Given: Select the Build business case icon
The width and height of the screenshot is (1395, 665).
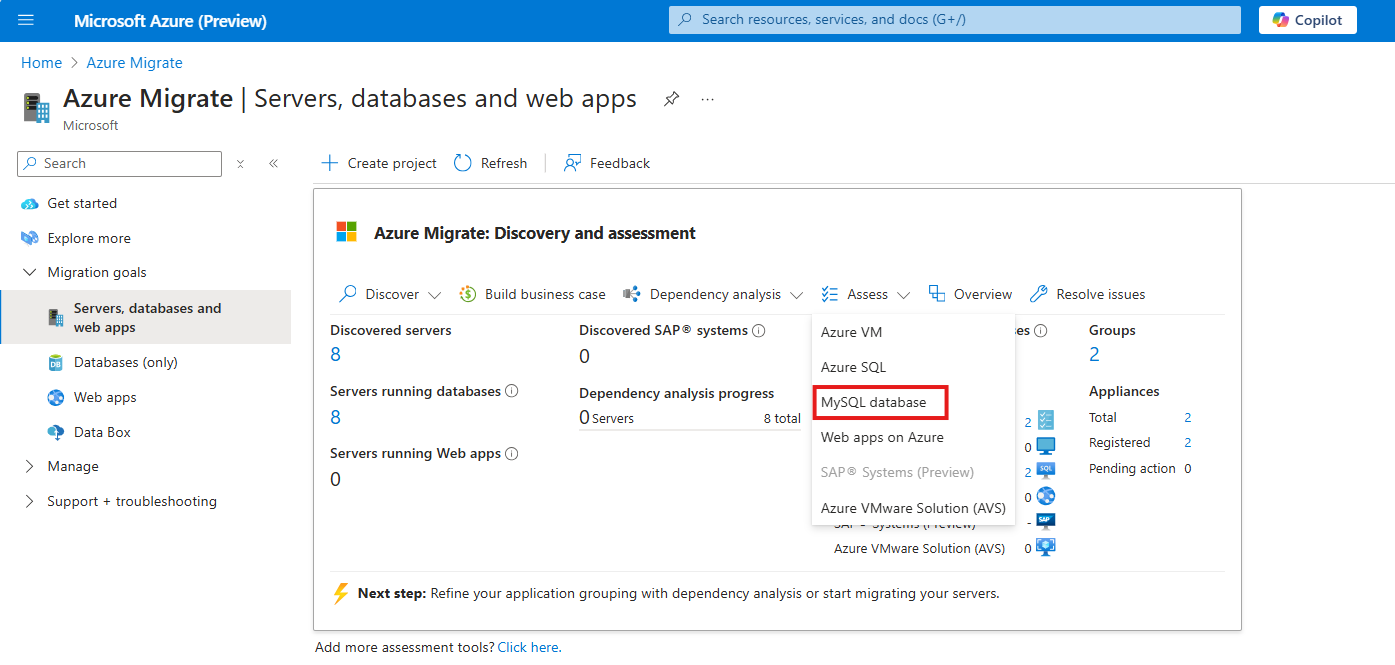Looking at the screenshot, I should click(x=466, y=293).
